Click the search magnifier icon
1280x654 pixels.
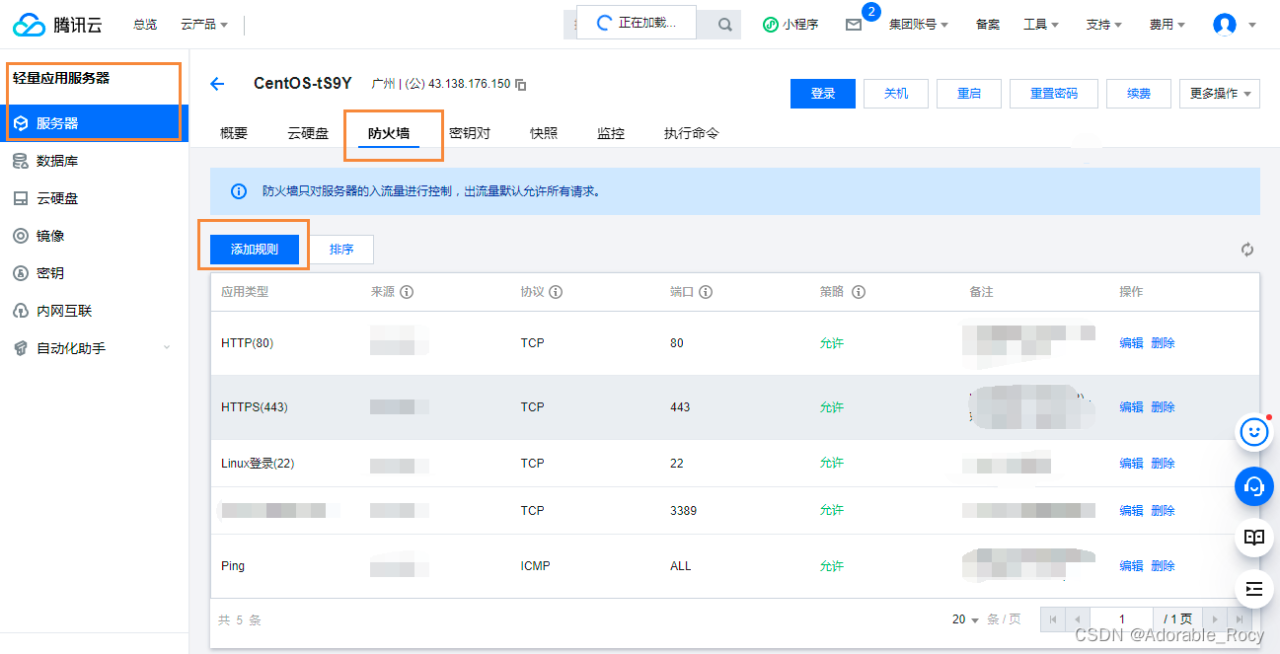pyautogui.click(x=725, y=25)
